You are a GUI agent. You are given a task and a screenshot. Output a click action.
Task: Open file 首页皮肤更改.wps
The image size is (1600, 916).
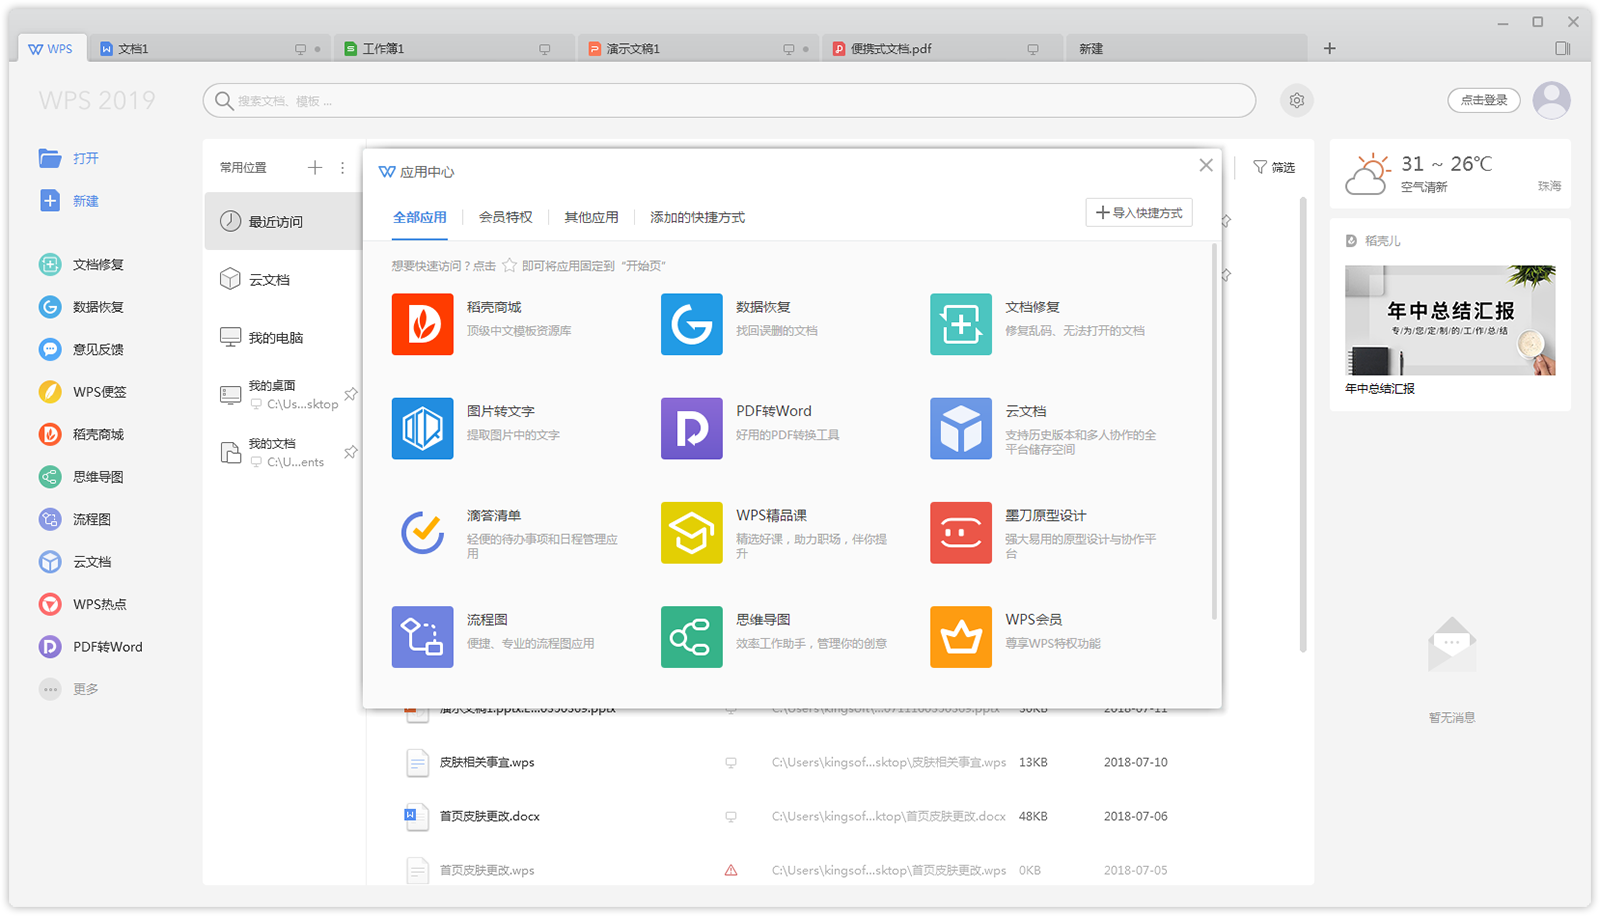pyautogui.click(x=487, y=870)
